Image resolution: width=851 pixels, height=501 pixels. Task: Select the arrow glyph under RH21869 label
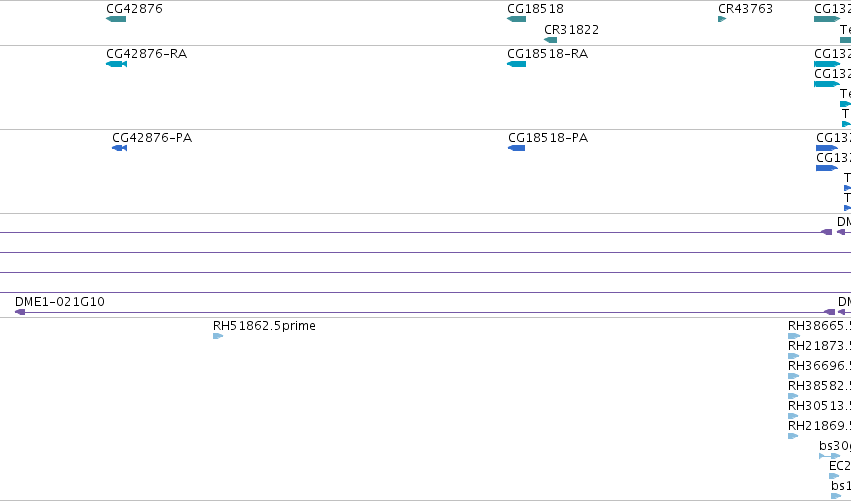793,436
